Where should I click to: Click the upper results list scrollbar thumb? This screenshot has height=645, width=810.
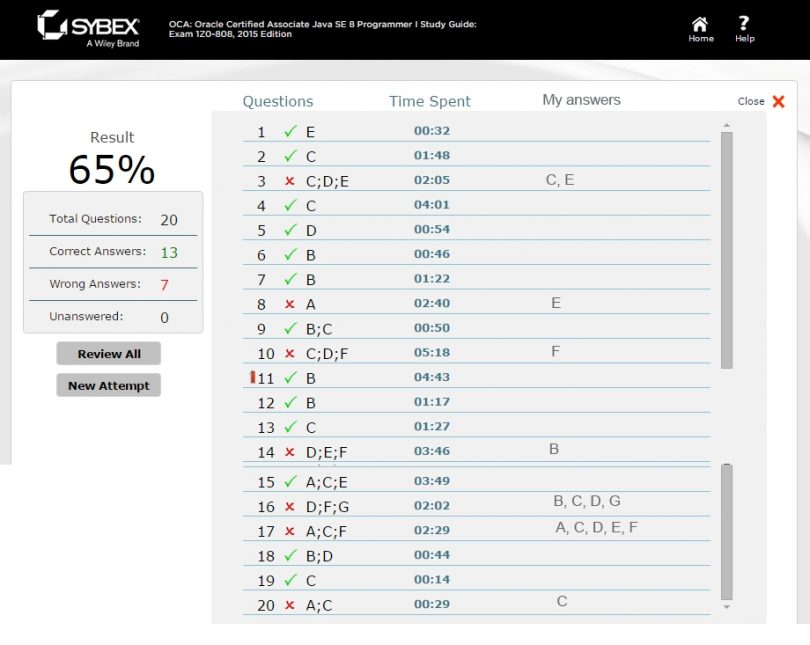pyautogui.click(x=727, y=250)
